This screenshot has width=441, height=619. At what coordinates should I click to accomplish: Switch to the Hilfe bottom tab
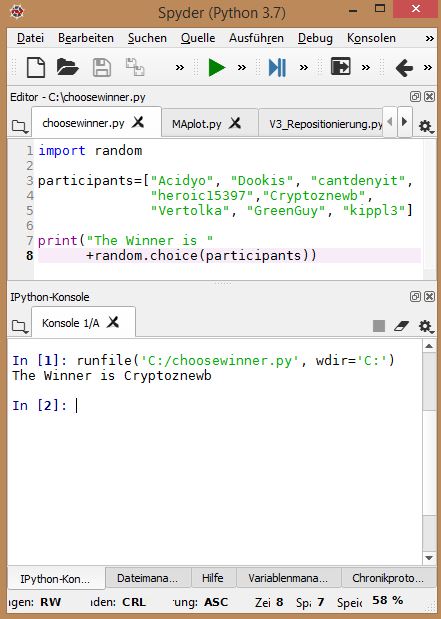click(213, 578)
